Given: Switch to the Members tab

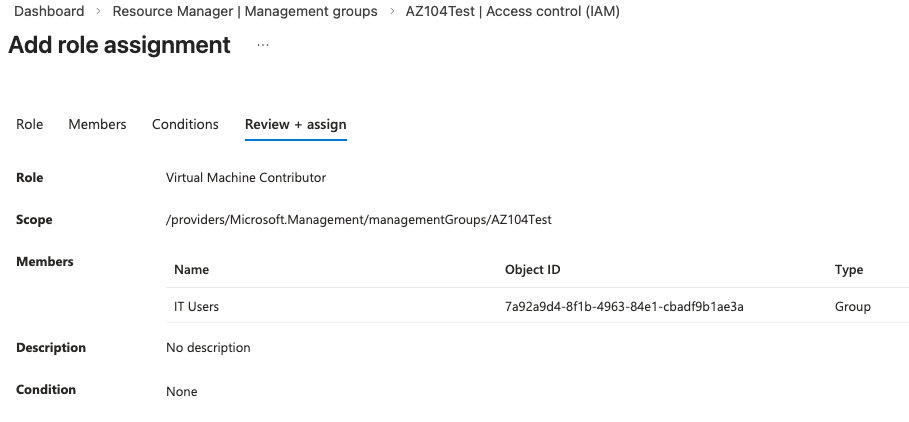Looking at the screenshot, I should tap(97, 124).
